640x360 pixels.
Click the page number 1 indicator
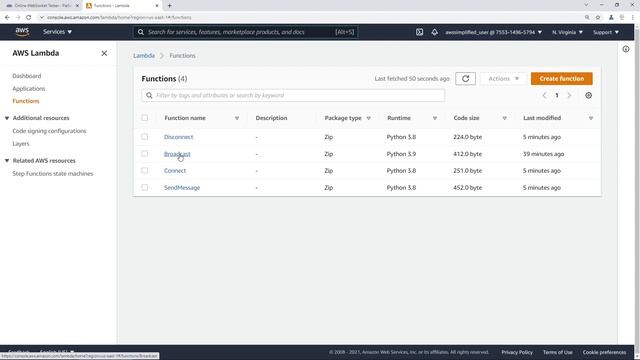(x=556, y=95)
